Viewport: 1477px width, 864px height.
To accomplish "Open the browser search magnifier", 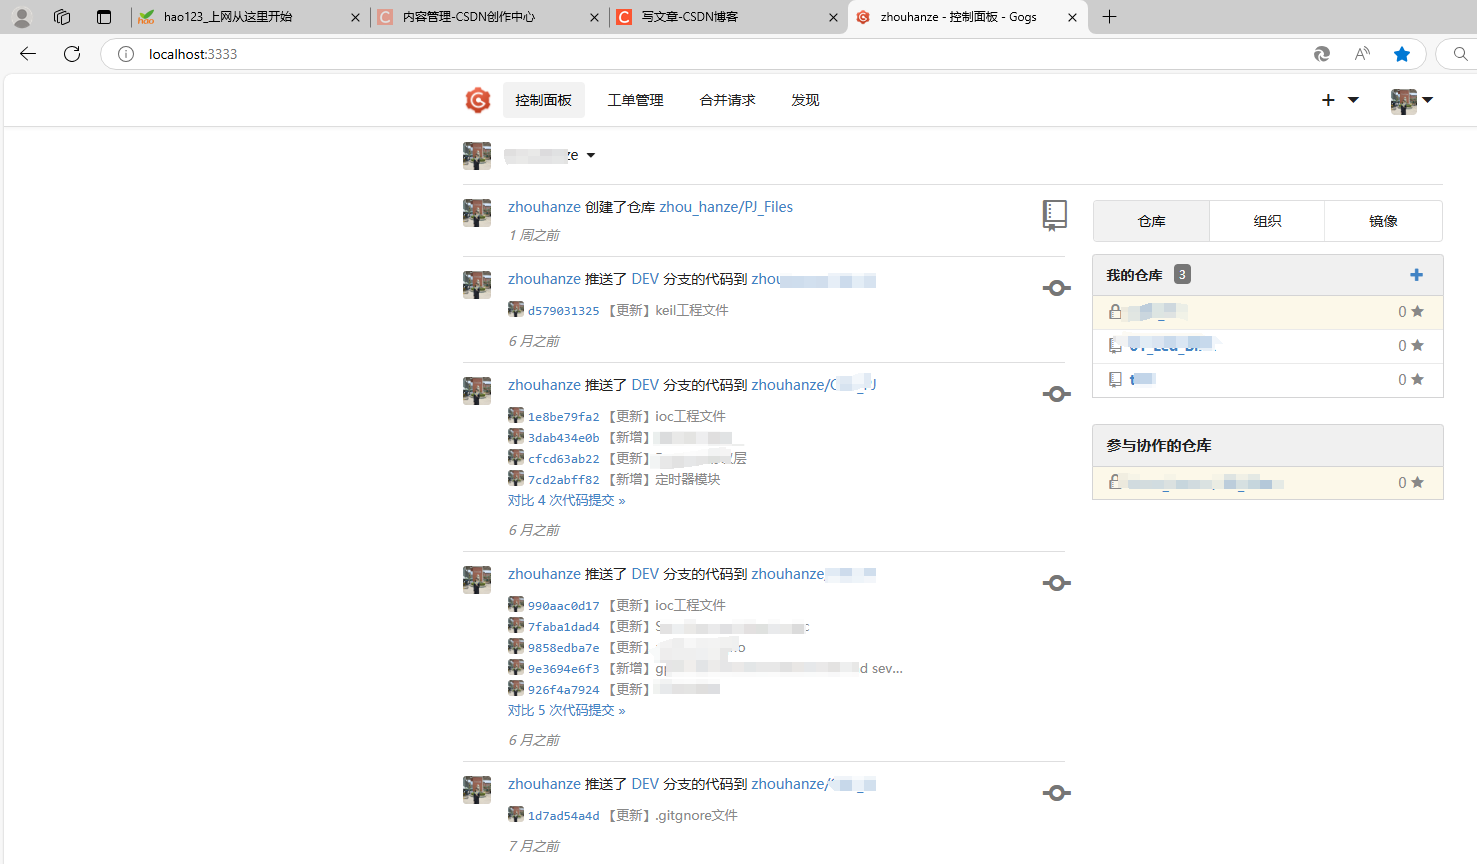I will (1460, 54).
